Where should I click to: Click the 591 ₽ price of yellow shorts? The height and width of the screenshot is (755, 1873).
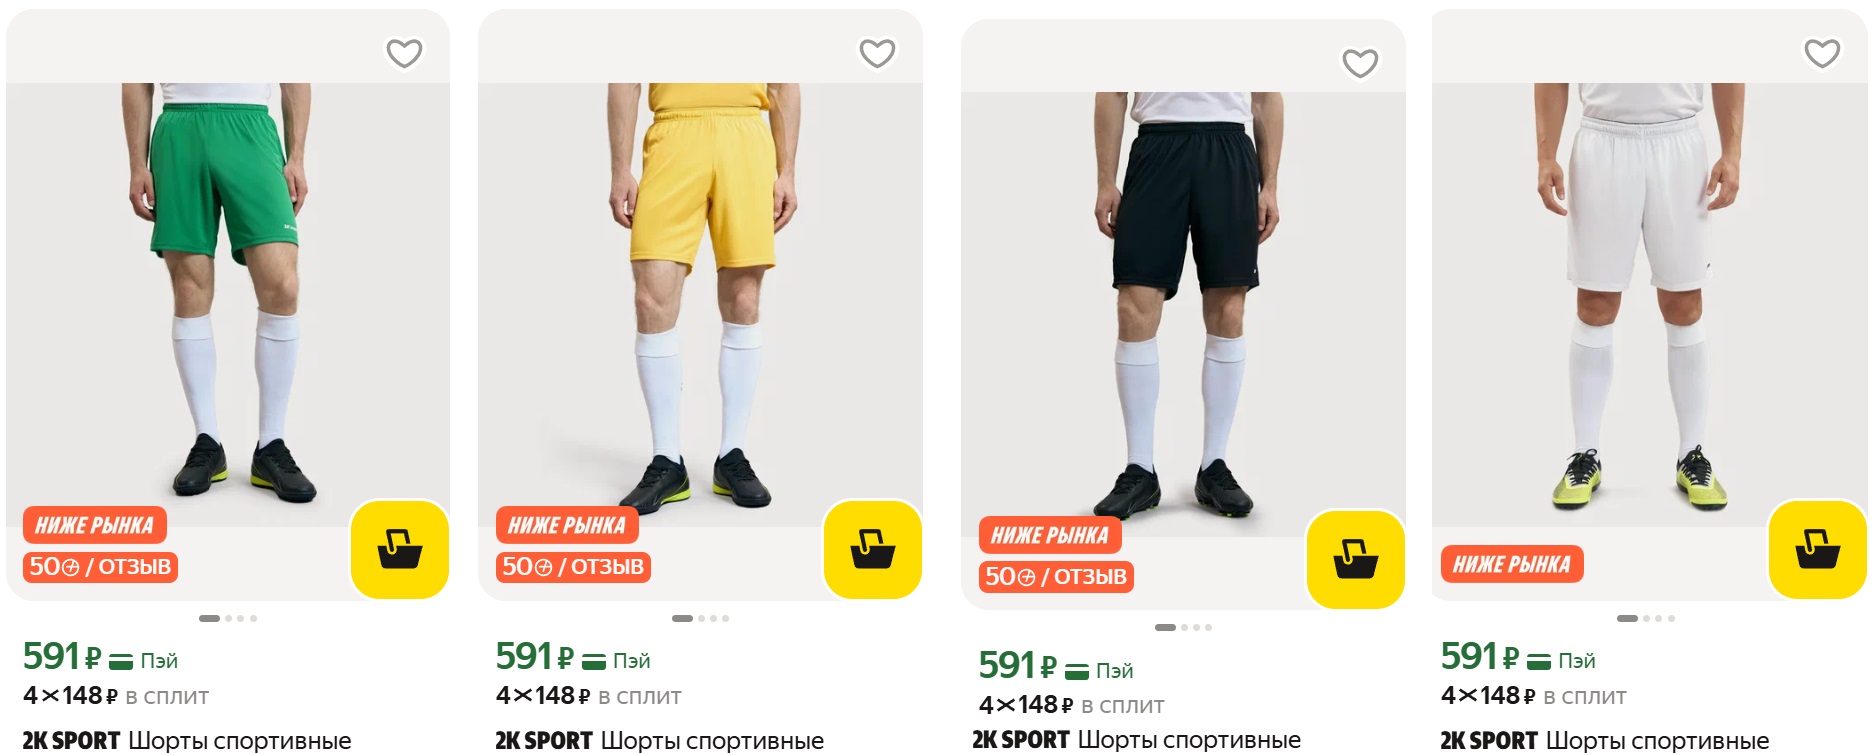click(x=535, y=657)
